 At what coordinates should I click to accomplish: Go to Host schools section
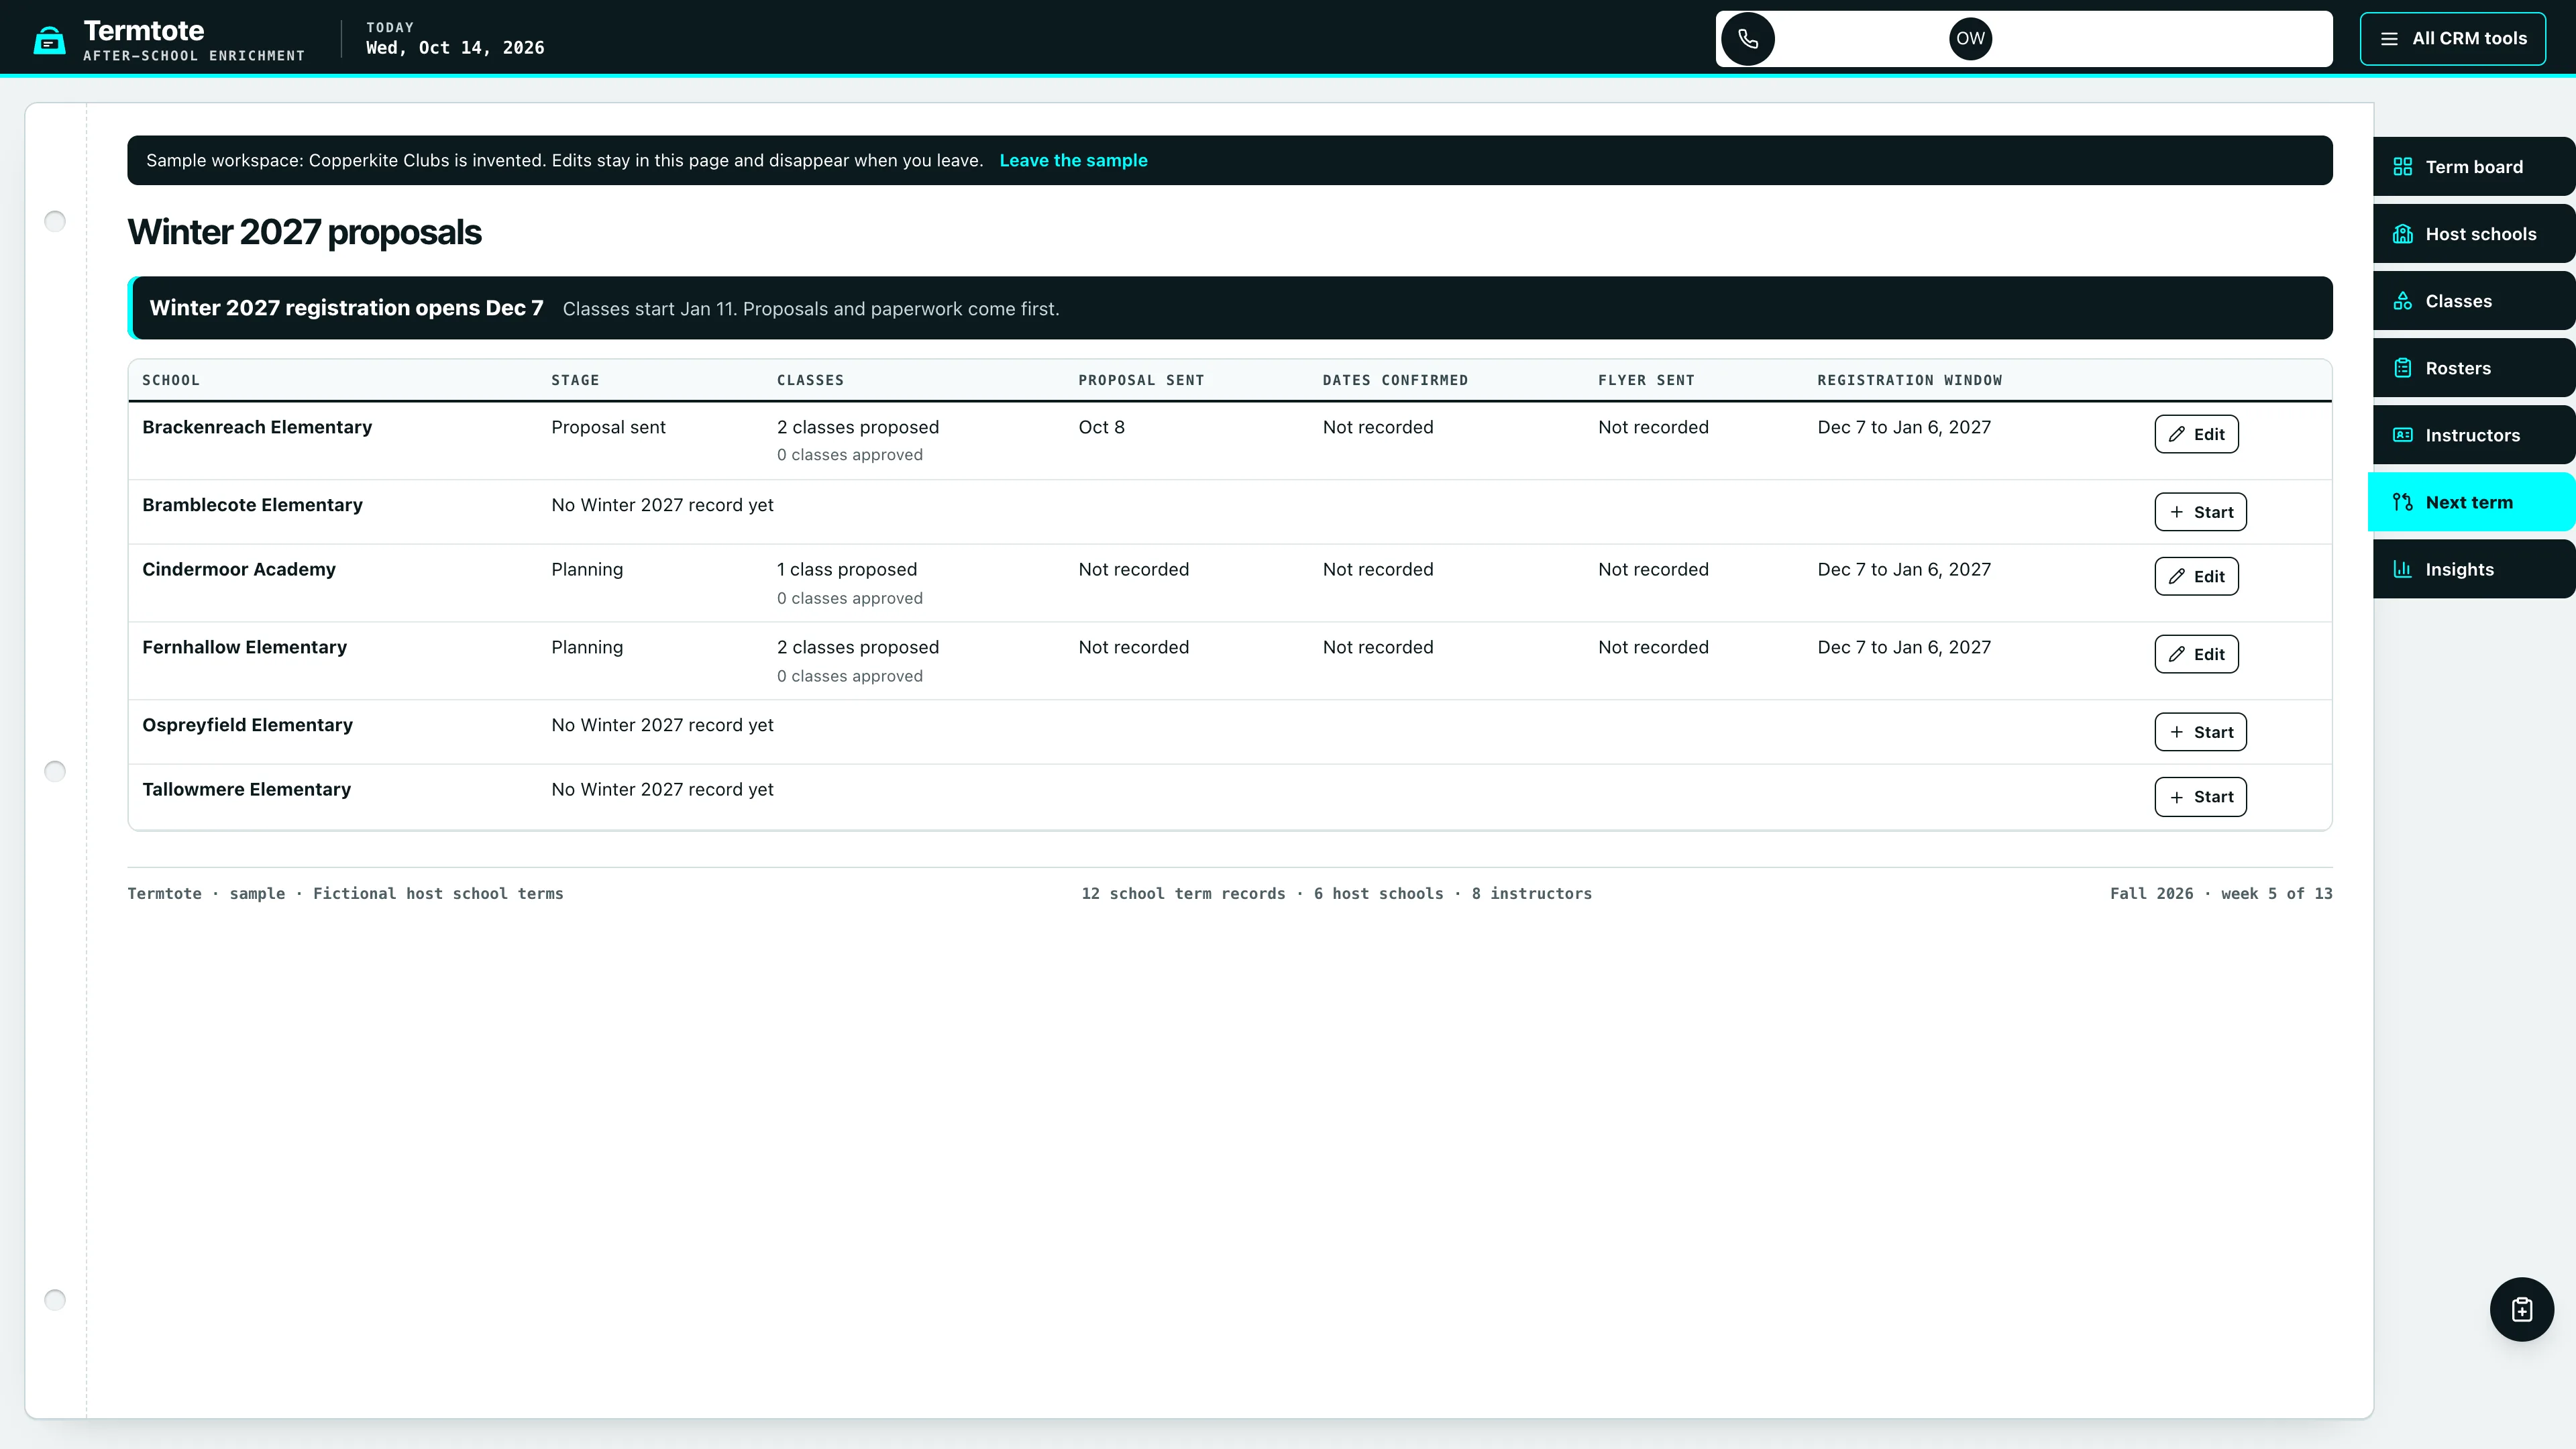coord(2473,234)
